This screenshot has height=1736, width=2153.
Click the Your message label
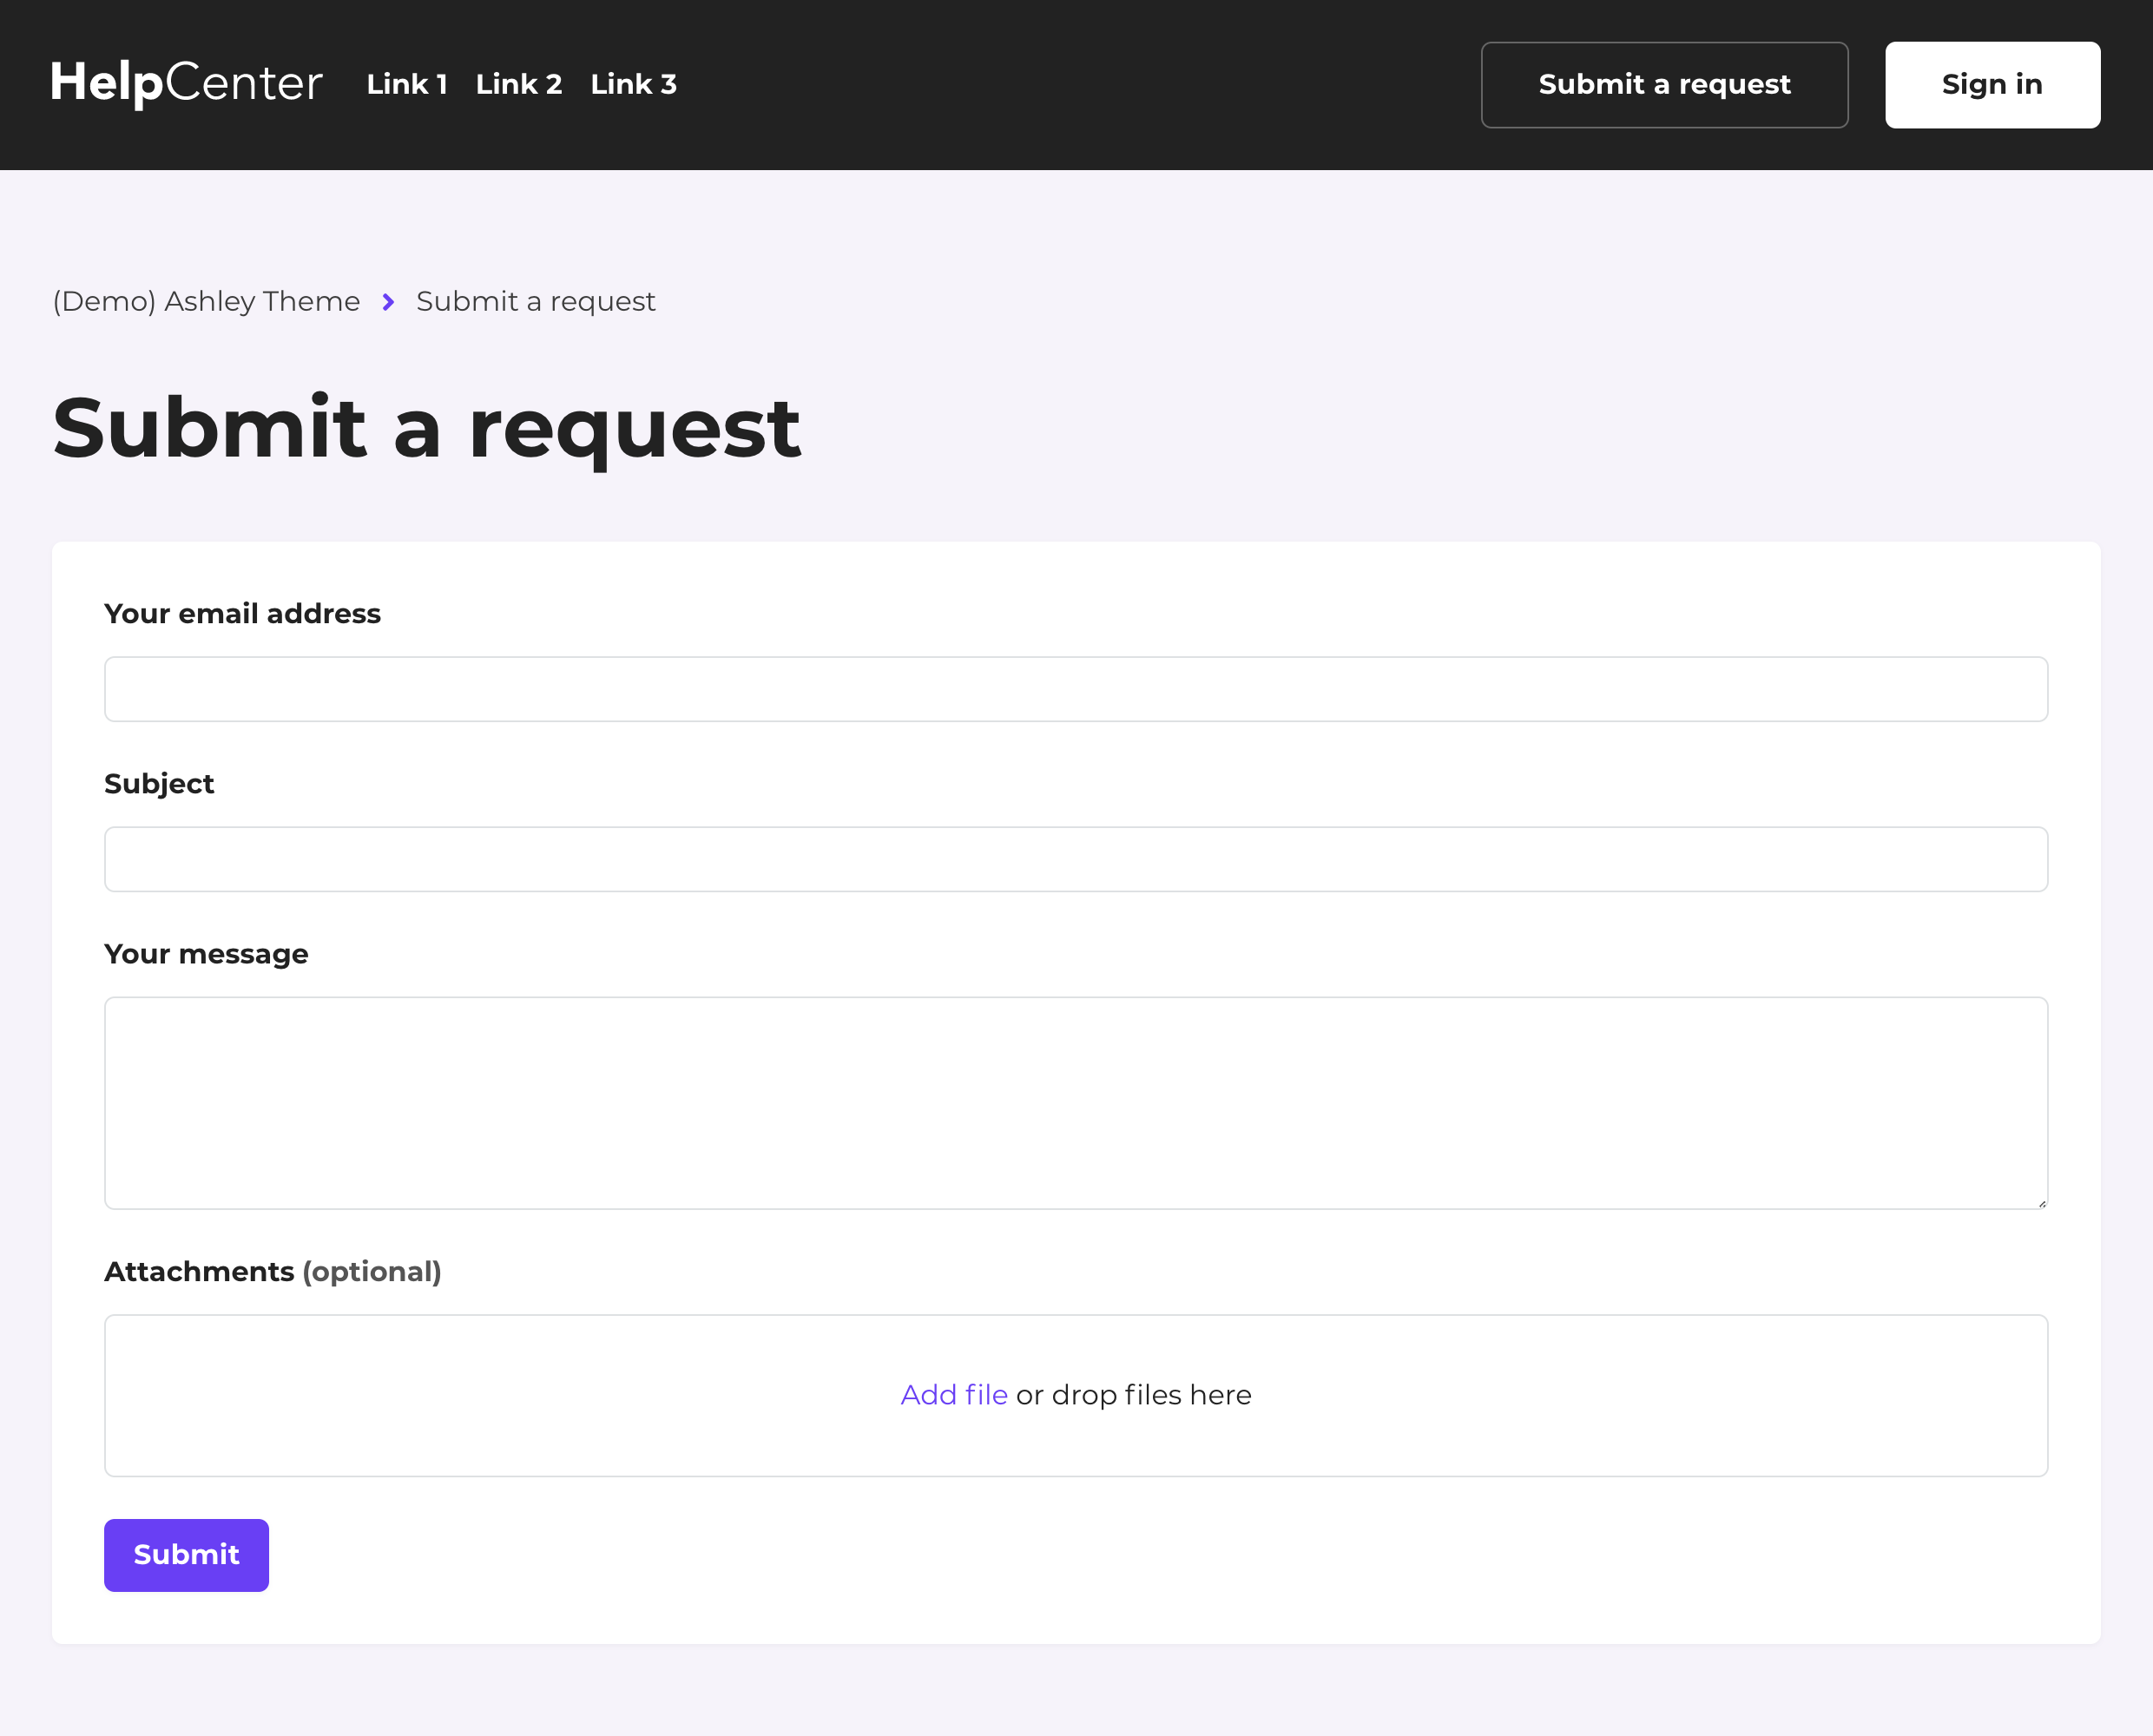click(206, 954)
